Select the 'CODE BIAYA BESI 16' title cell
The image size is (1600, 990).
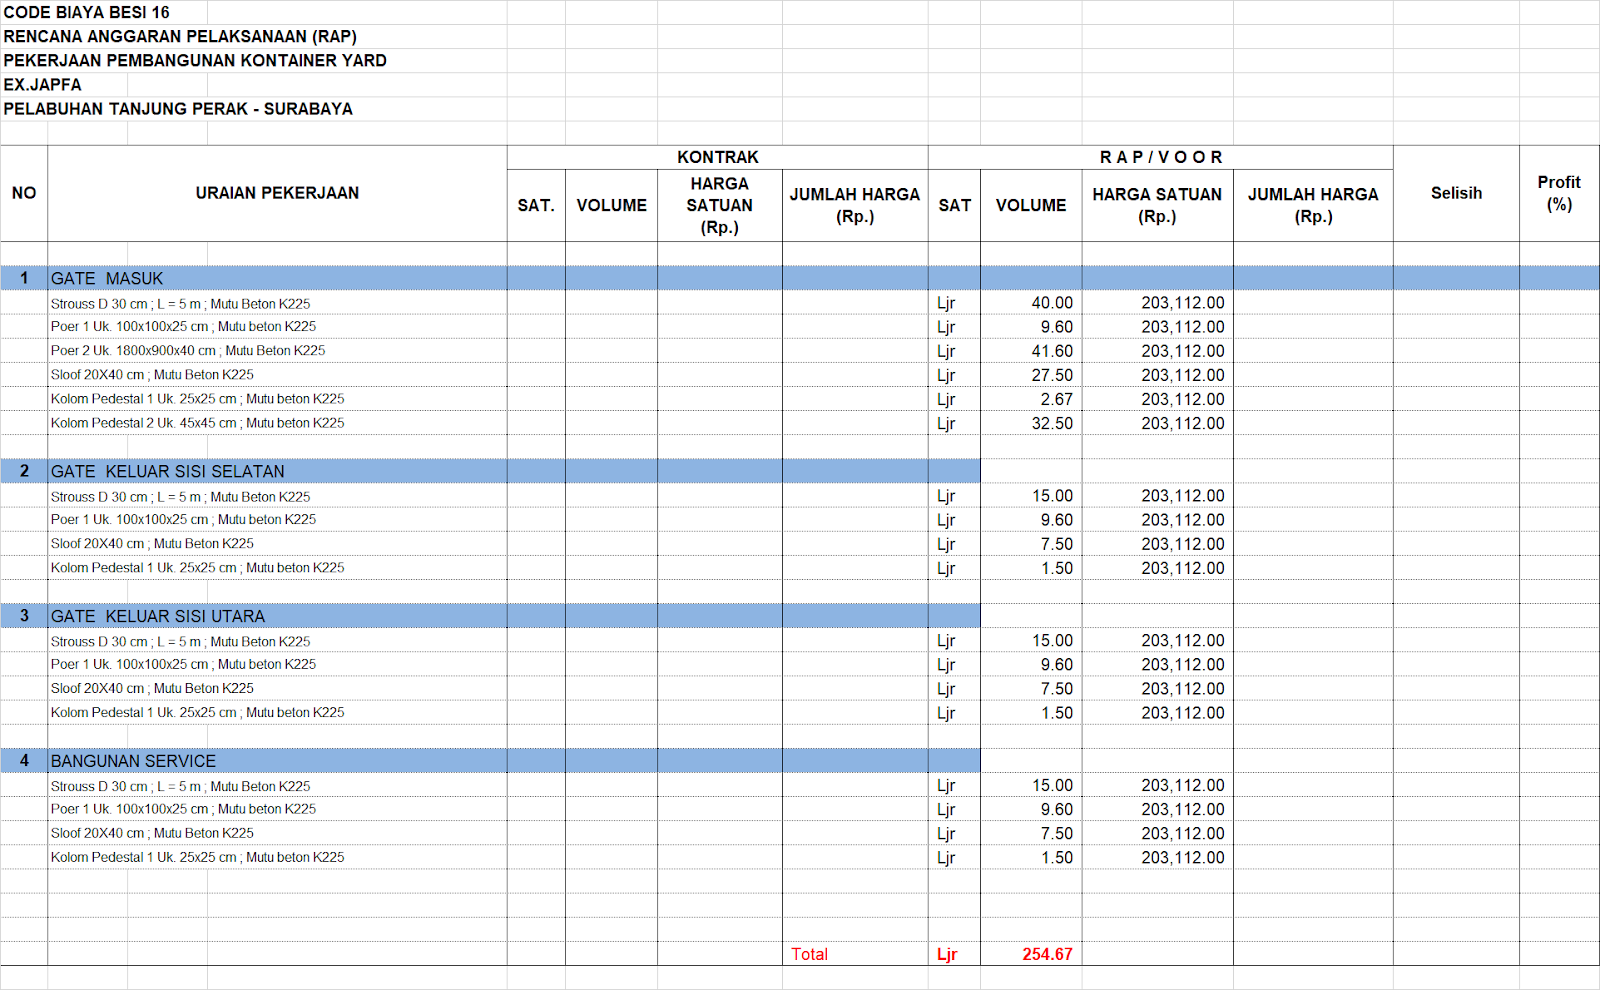coord(87,13)
